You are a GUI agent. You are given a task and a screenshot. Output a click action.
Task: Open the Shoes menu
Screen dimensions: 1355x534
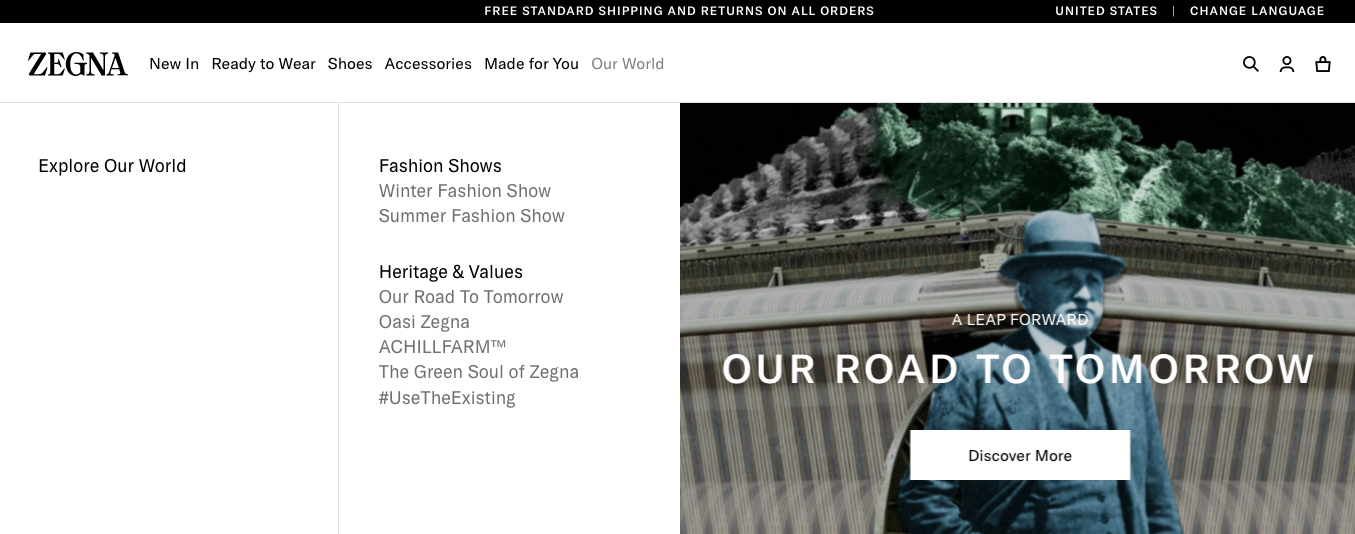pos(350,64)
